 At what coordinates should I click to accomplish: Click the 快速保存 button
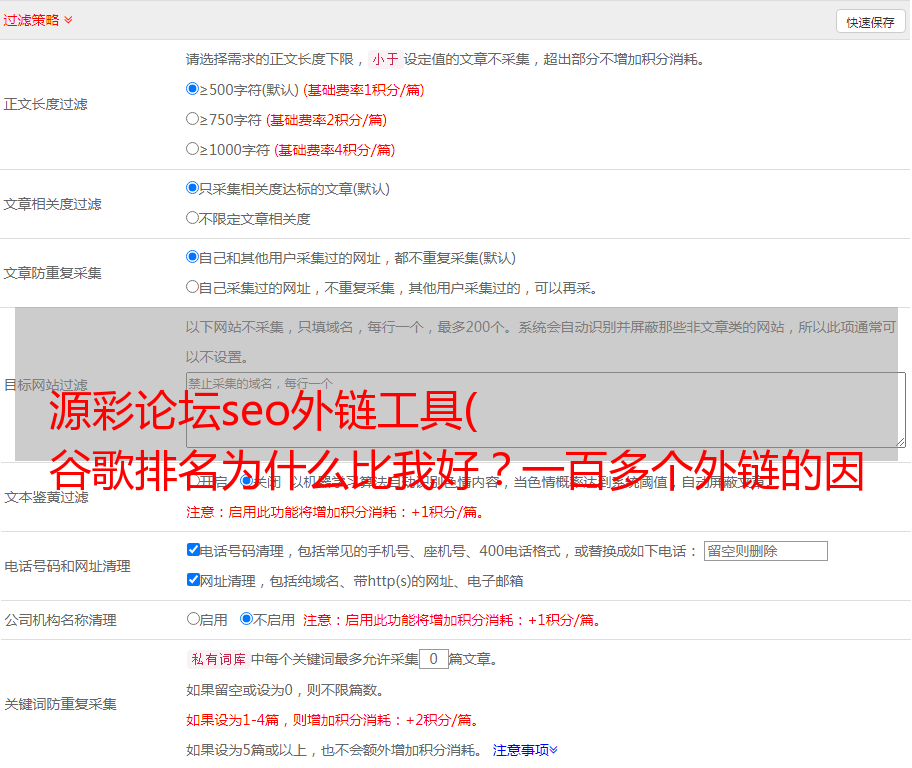pyautogui.click(x=870, y=22)
